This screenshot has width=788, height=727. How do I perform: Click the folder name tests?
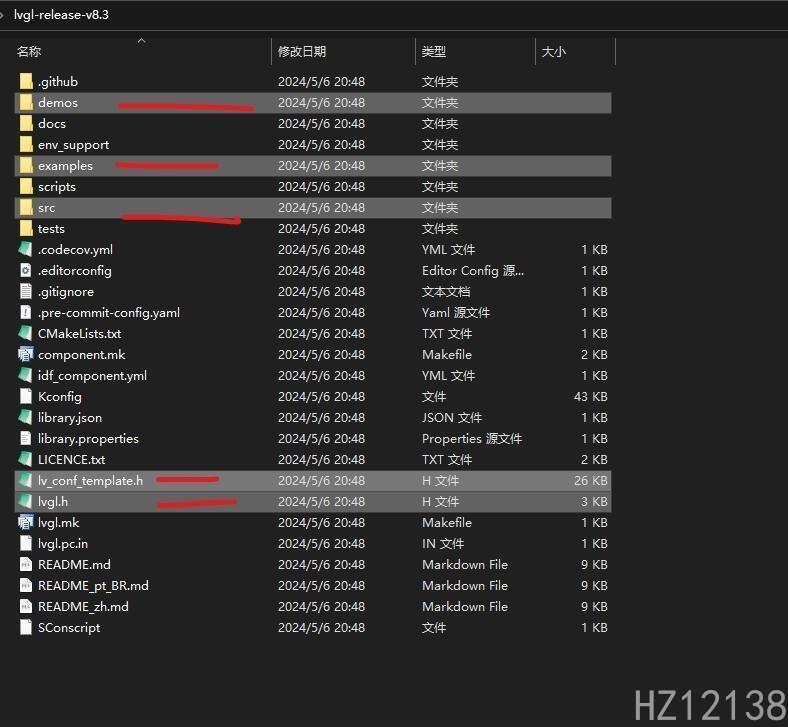(51, 229)
